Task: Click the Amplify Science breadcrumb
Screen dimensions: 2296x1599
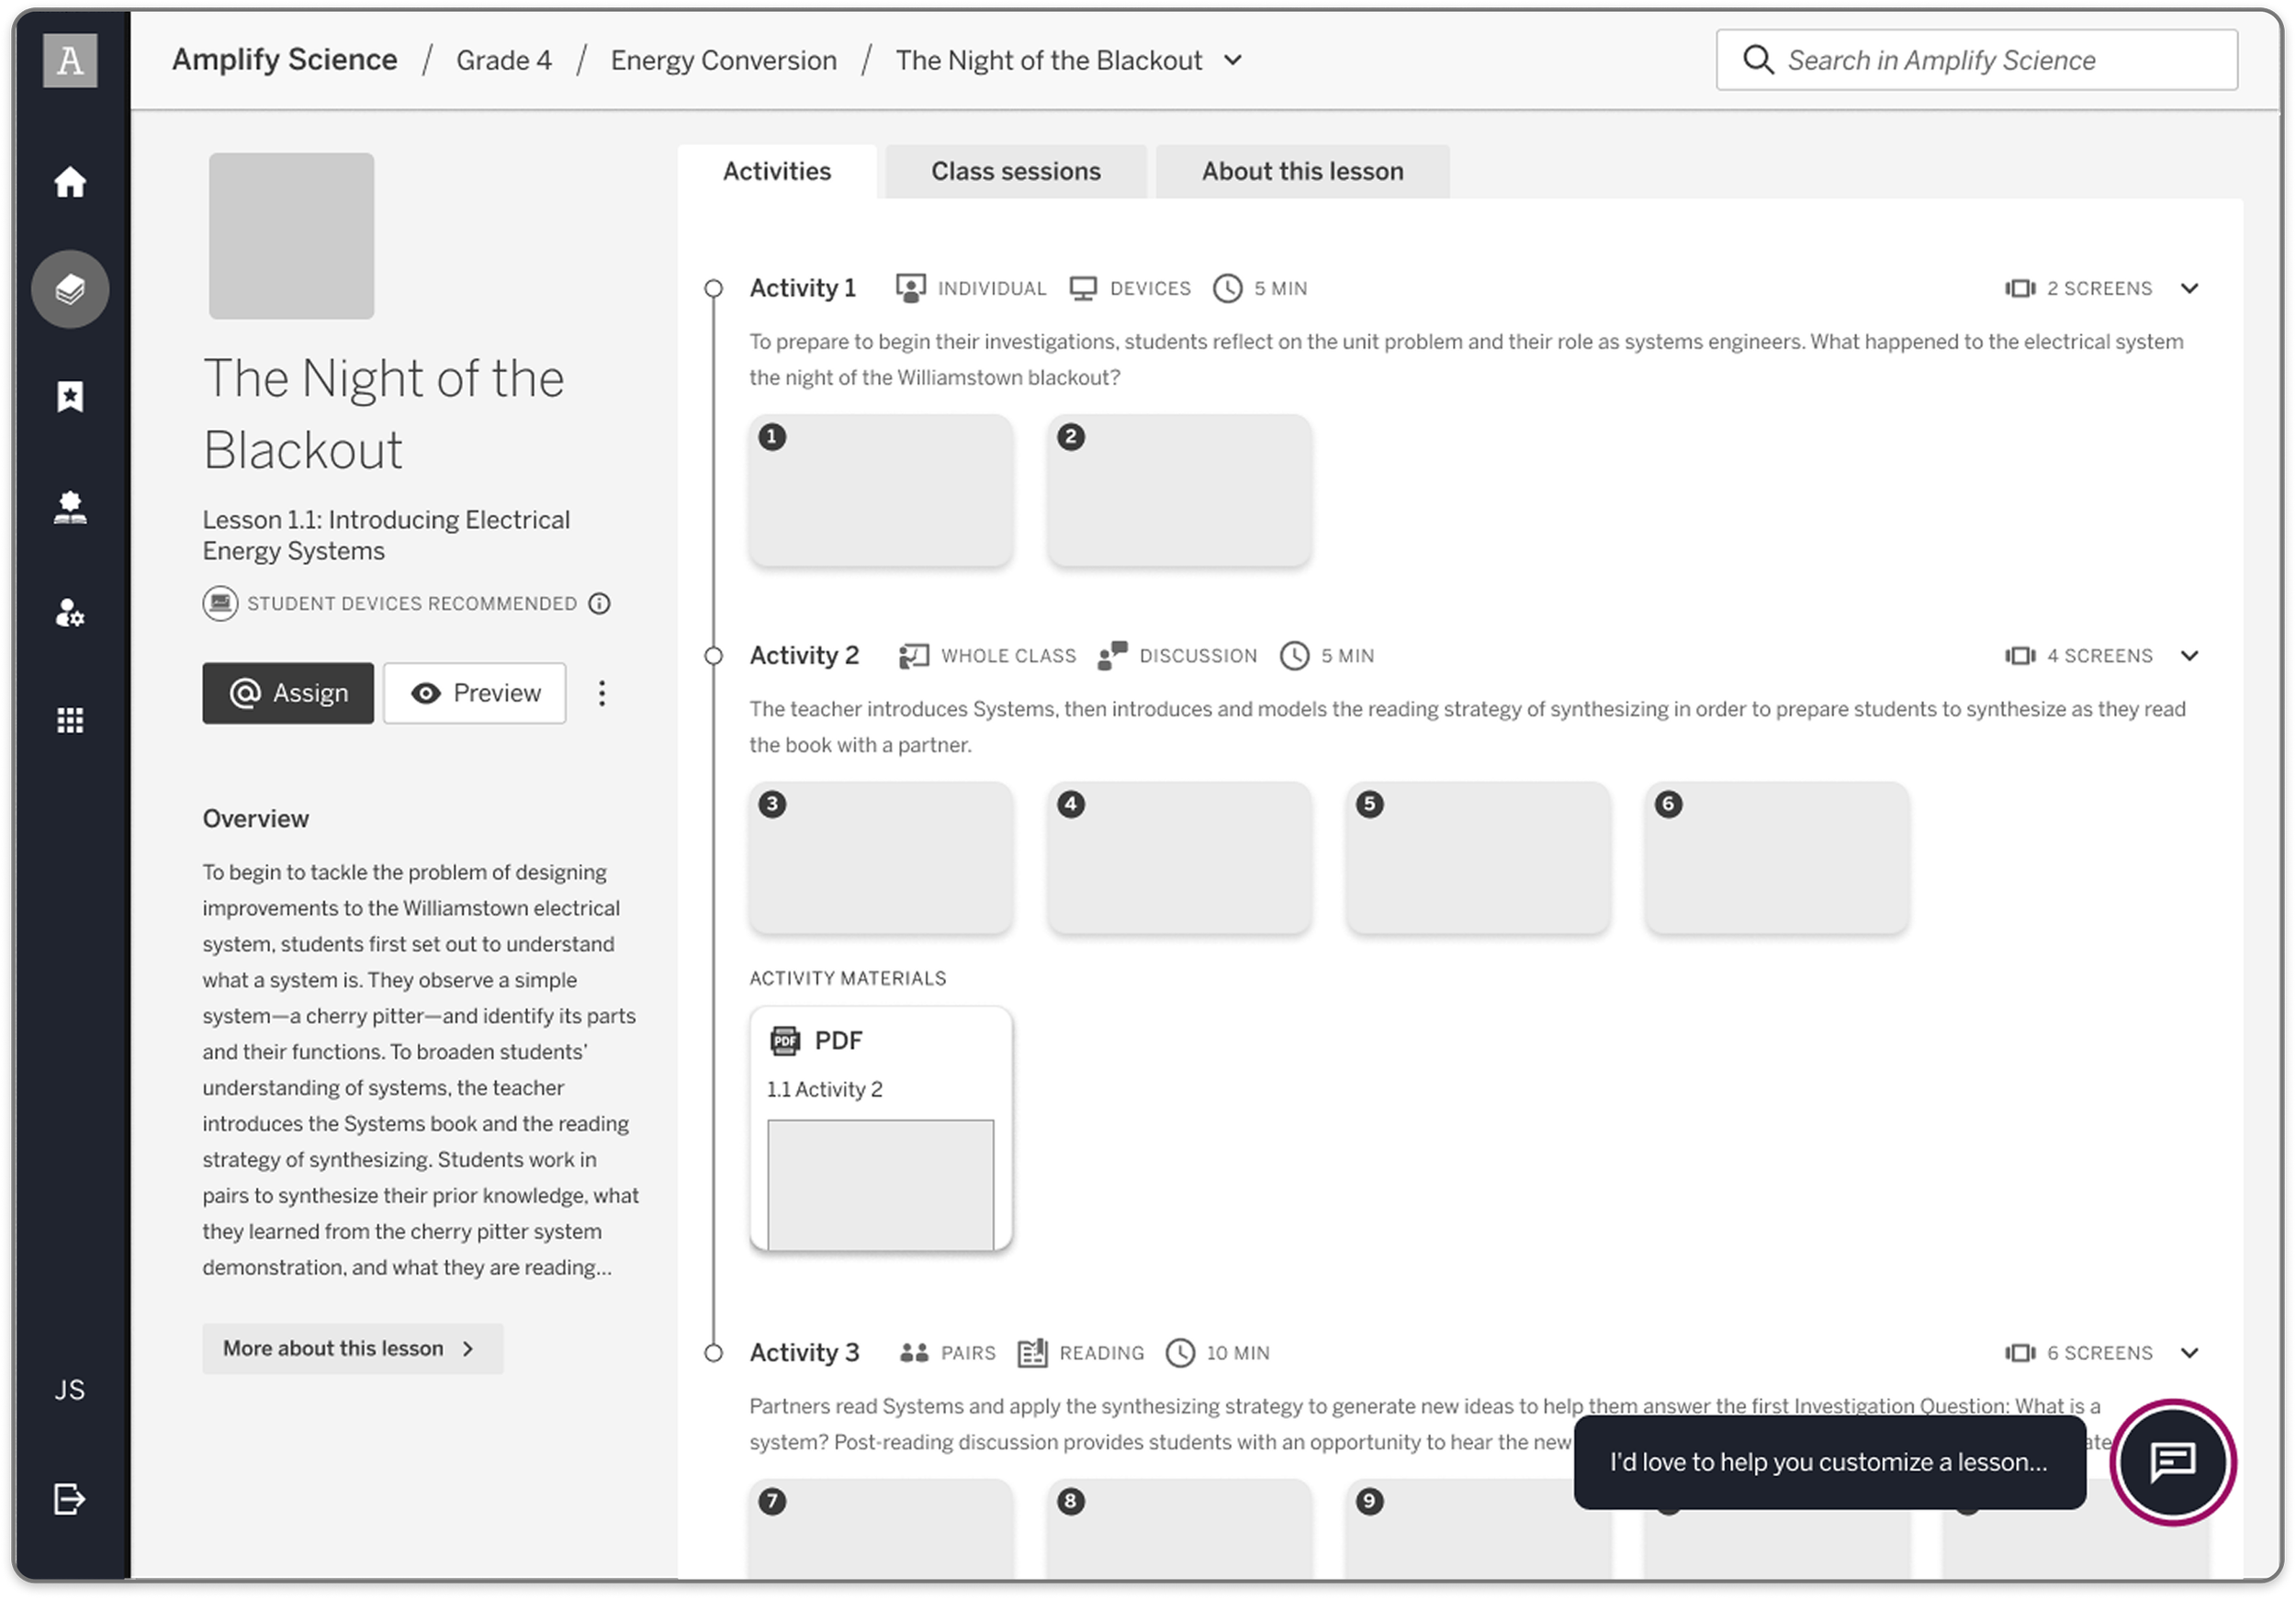Action: click(x=285, y=60)
